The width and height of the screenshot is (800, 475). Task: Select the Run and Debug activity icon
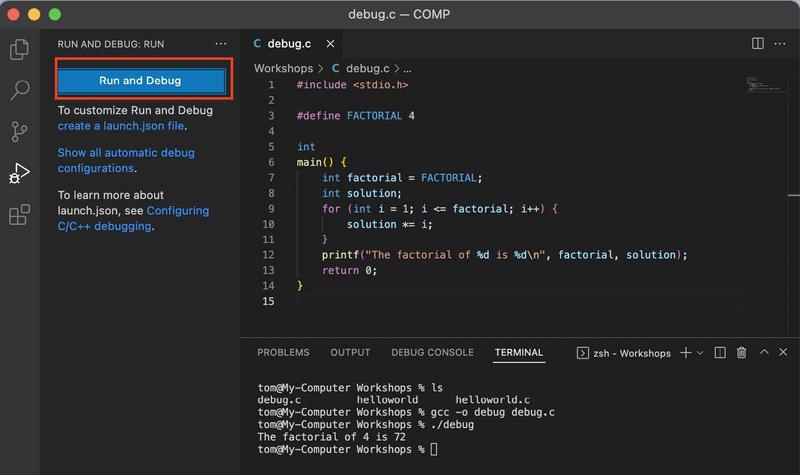[x=19, y=173]
